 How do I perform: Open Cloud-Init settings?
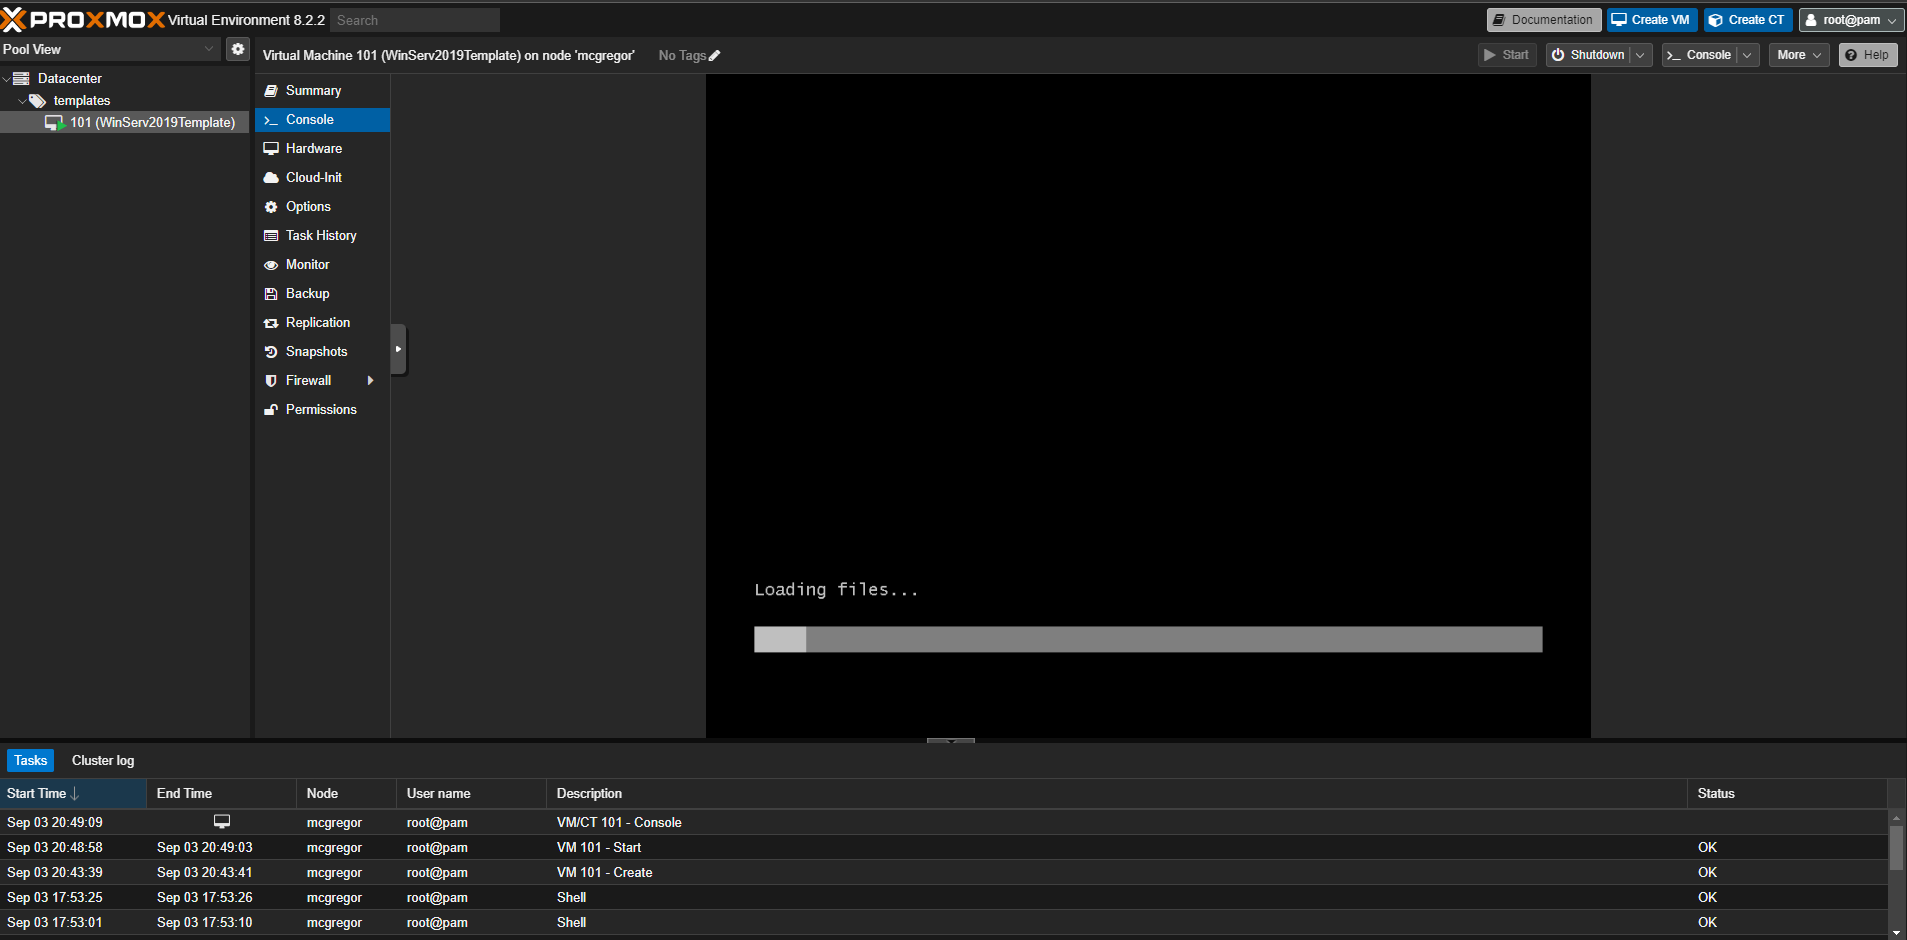tap(322, 178)
